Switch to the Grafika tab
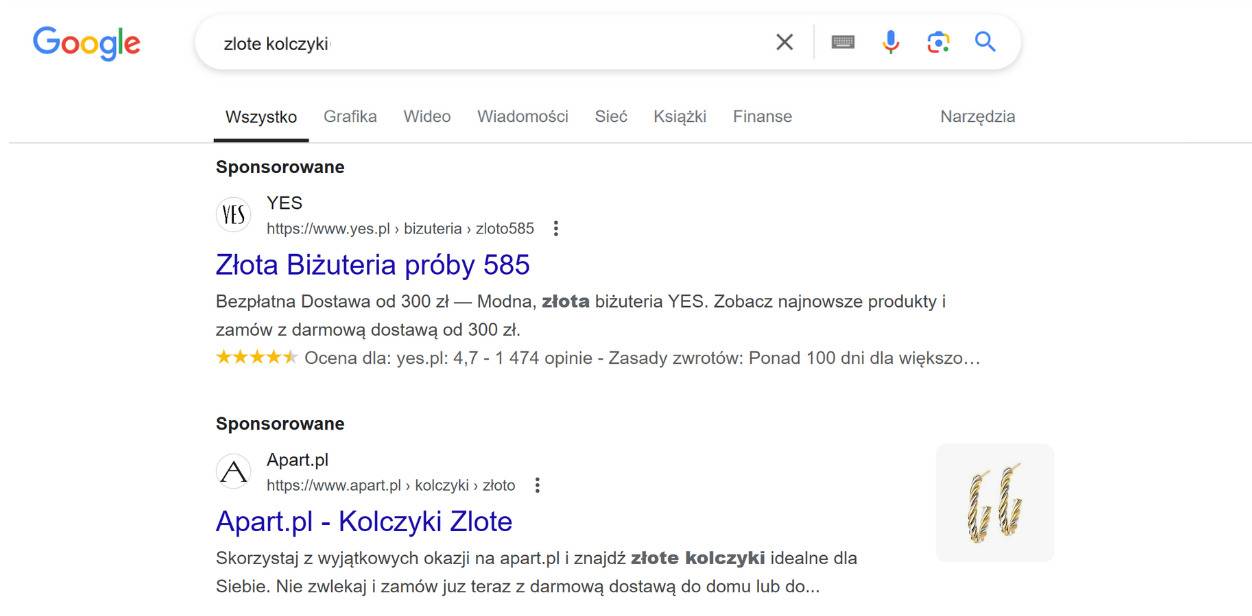The width and height of the screenshot is (1252, 616). pos(350,117)
